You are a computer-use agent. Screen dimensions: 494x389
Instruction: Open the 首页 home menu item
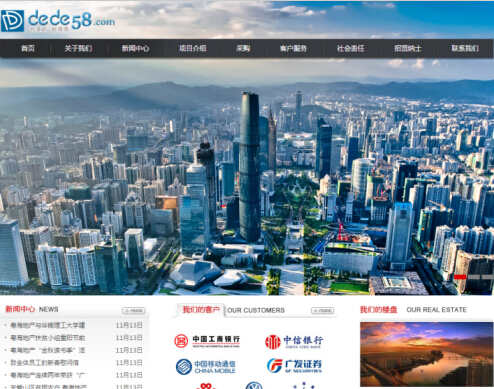click(28, 48)
